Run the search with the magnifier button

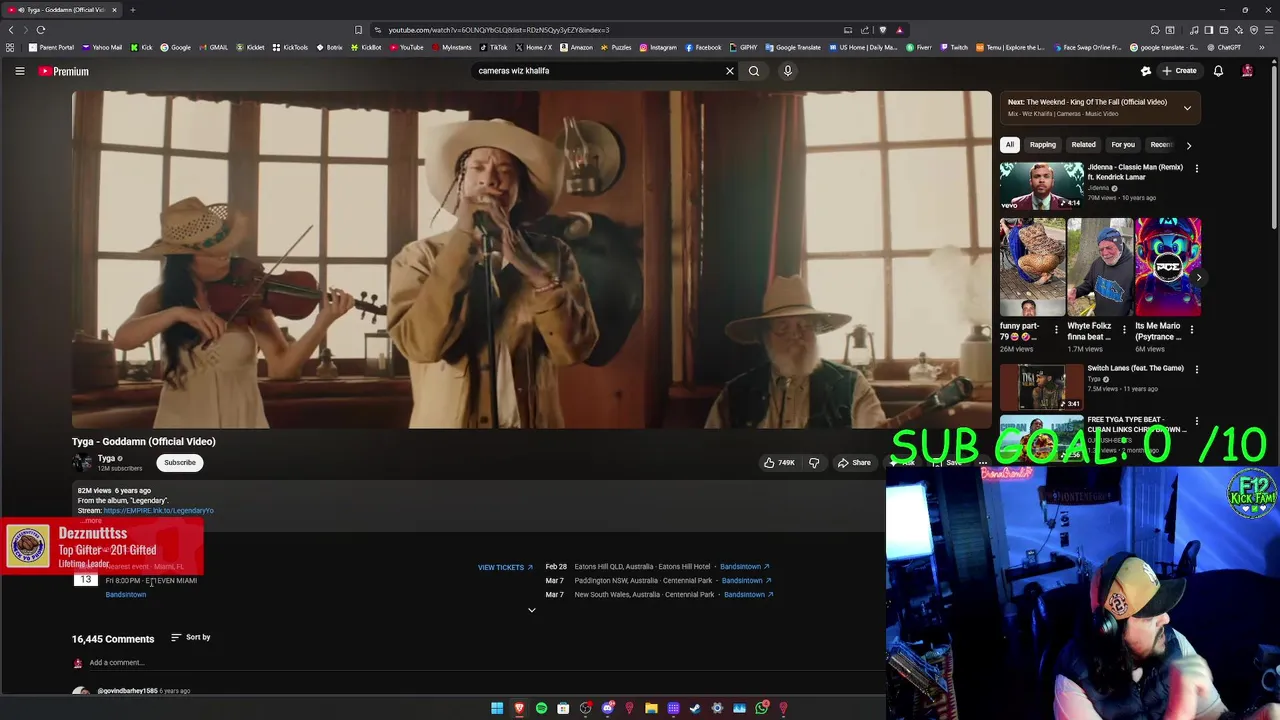click(x=754, y=71)
